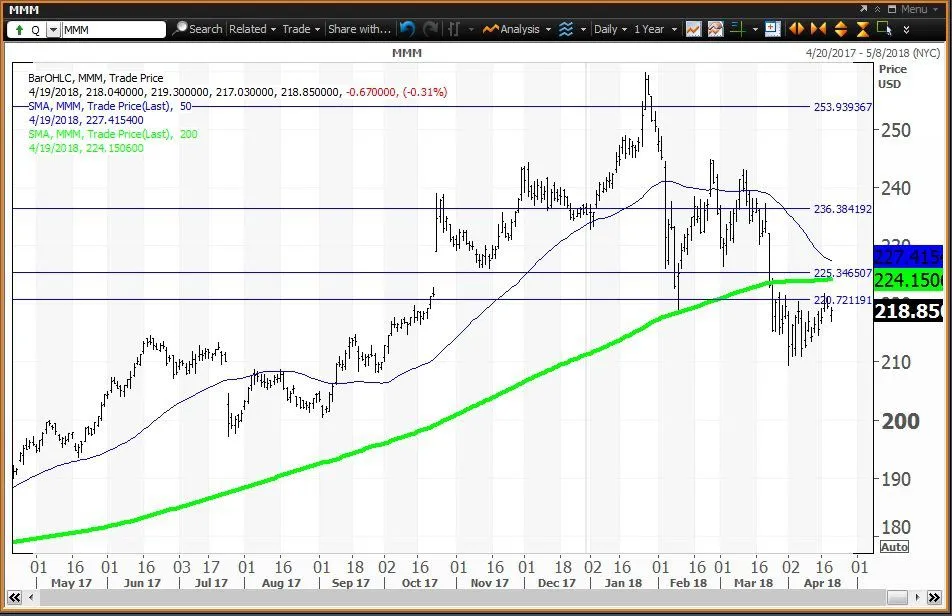Open the Related menu
Screen dimensions: 952x616
253,29
